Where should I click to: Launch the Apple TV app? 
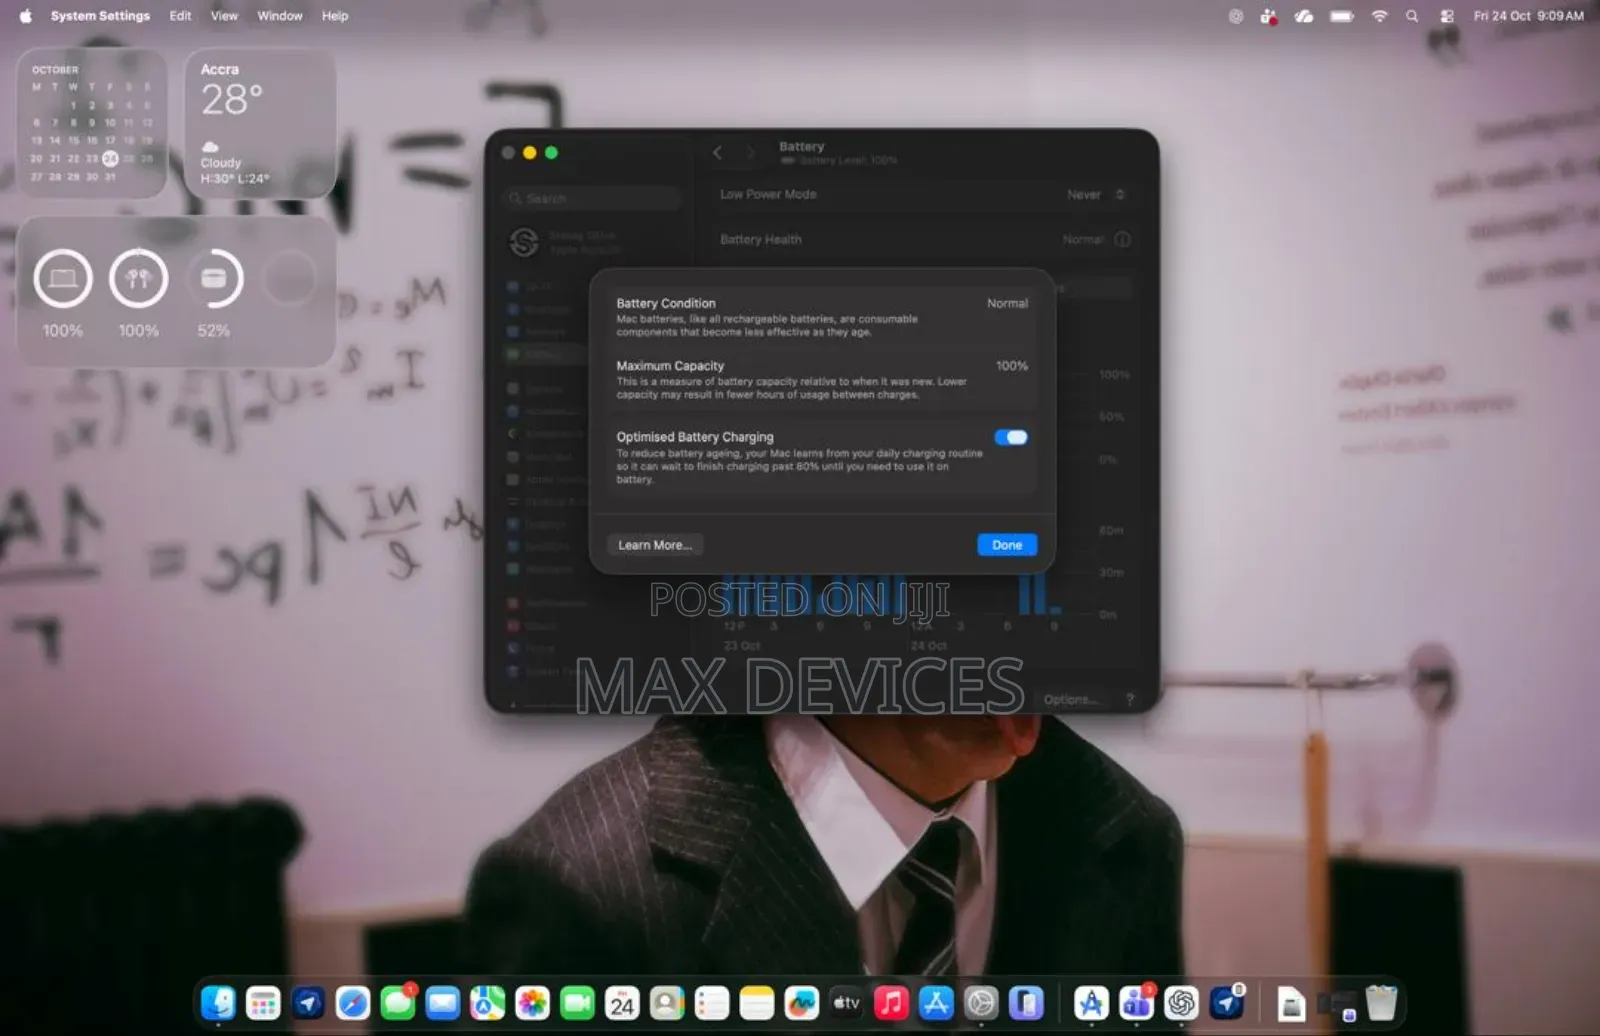point(847,1002)
